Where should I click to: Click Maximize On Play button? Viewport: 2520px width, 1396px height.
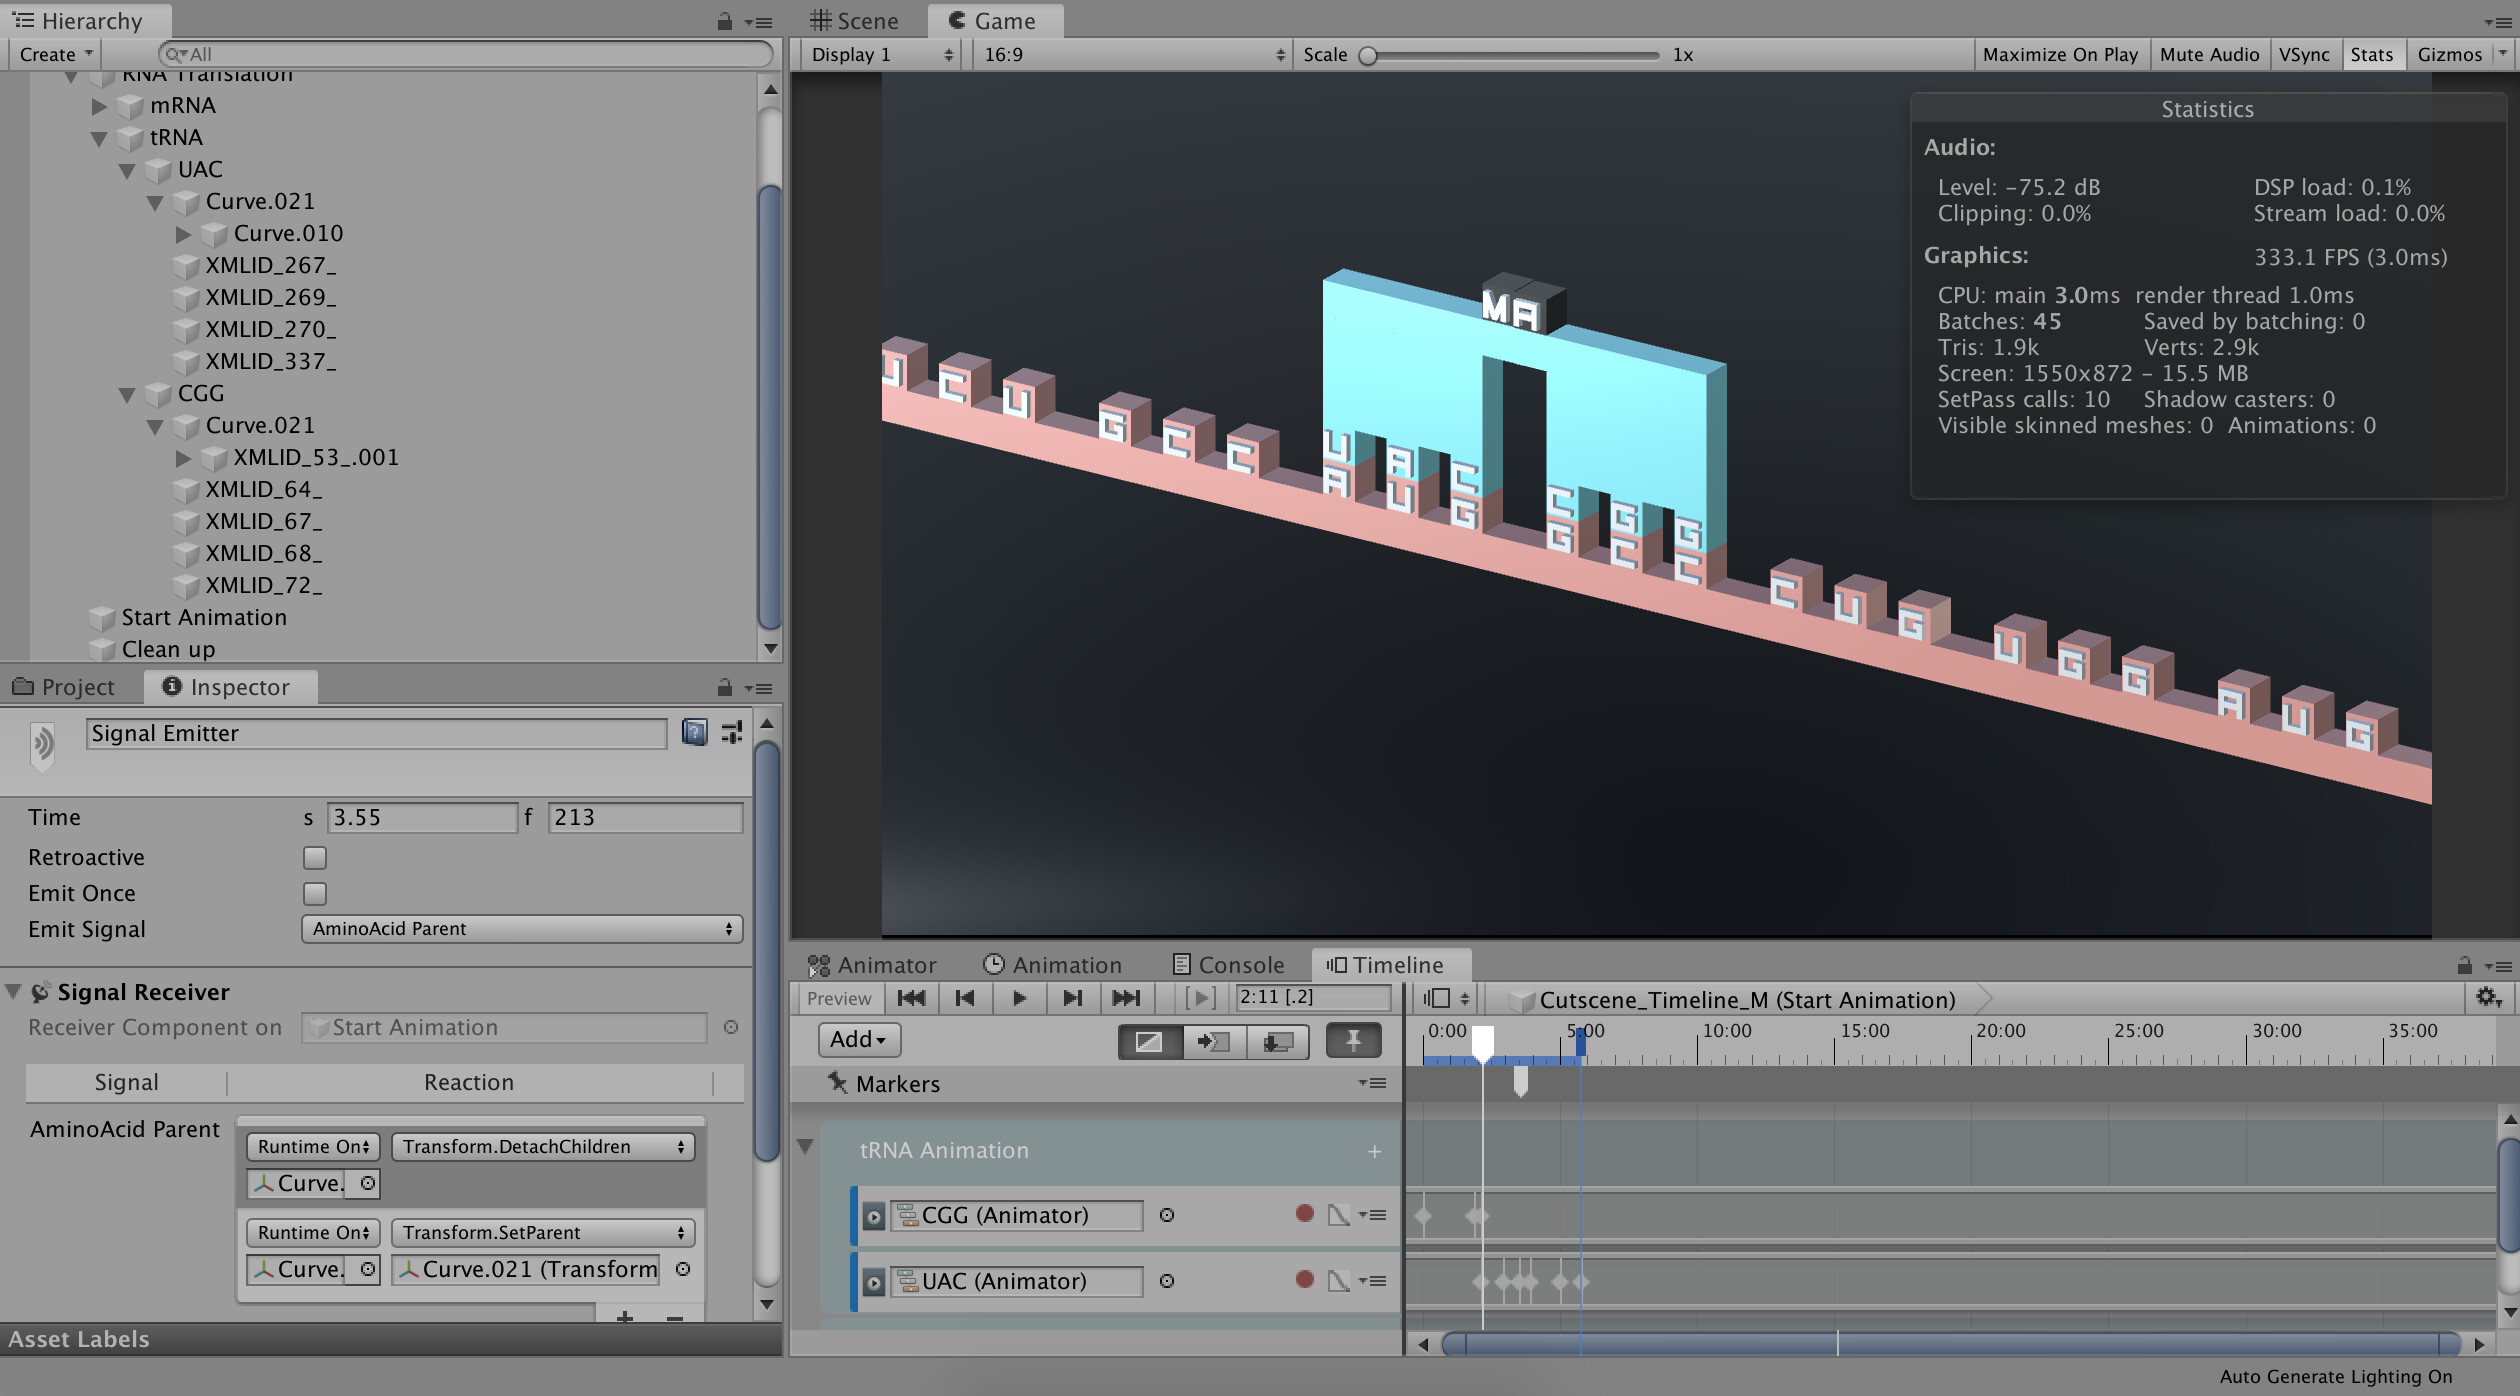(x=2059, y=55)
